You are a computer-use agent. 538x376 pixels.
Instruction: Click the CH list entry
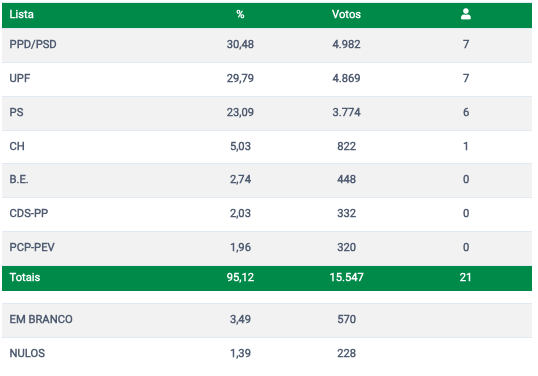coord(17,146)
